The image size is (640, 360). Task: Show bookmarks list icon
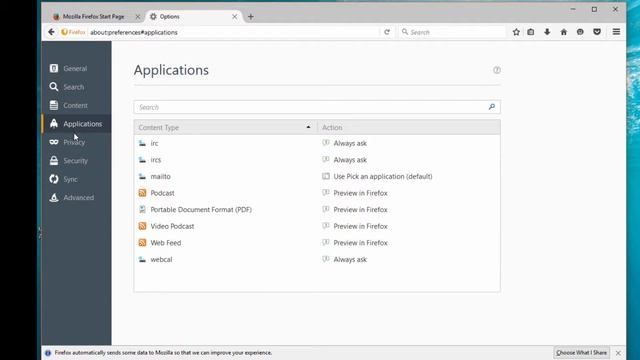click(x=531, y=32)
